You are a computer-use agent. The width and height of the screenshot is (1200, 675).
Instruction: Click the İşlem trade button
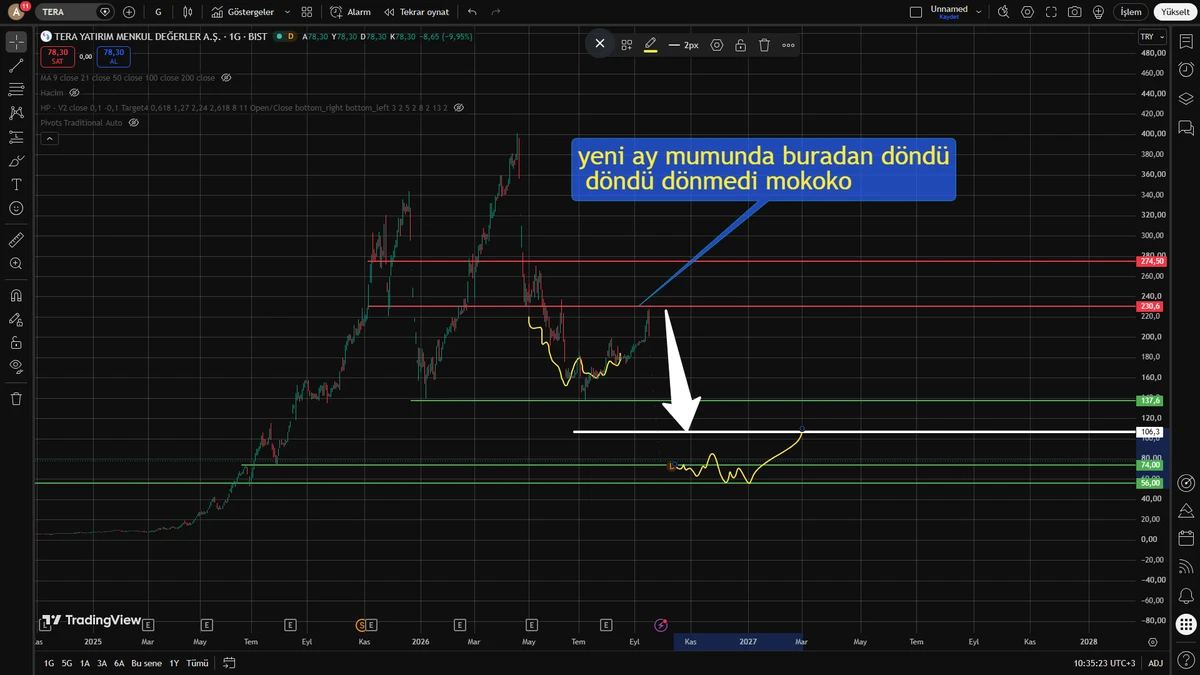point(1130,12)
